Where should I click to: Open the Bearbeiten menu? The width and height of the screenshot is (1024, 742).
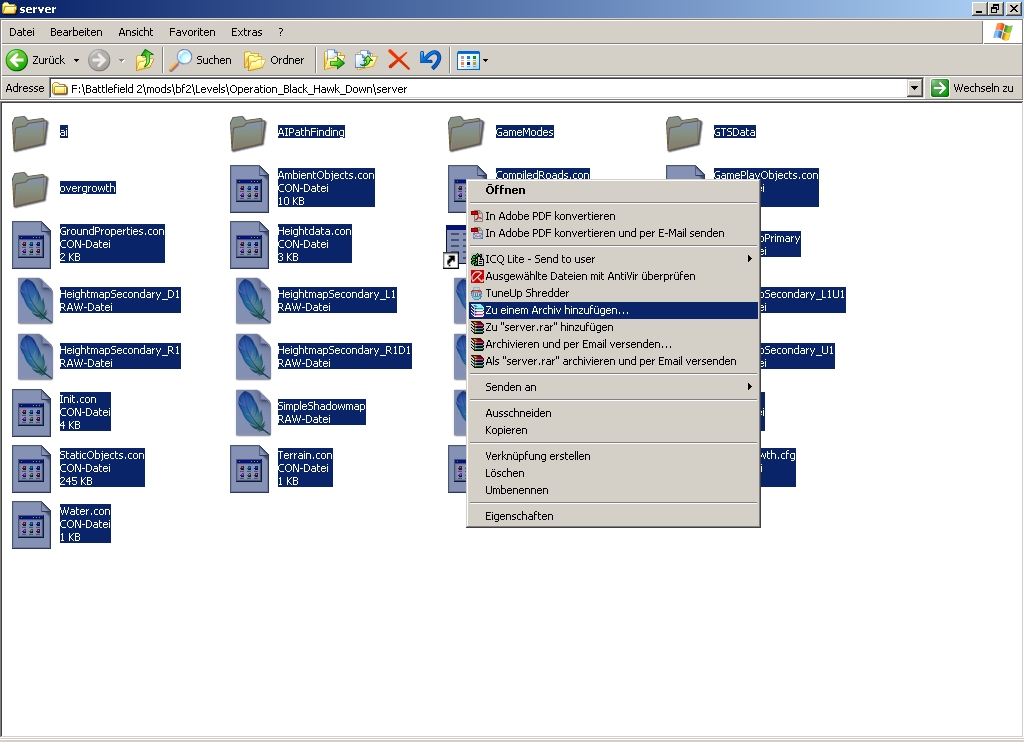tap(76, 32)
